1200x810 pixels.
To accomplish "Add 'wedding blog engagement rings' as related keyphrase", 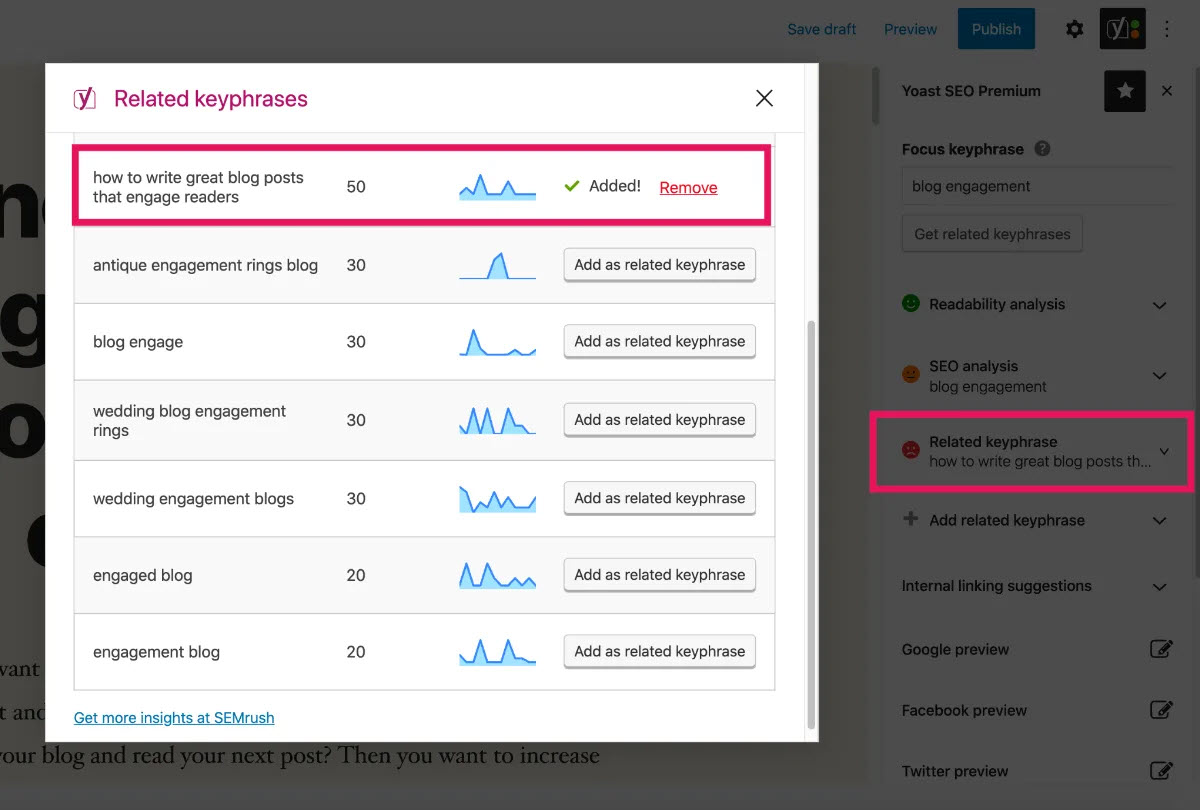I will (660, 420).
